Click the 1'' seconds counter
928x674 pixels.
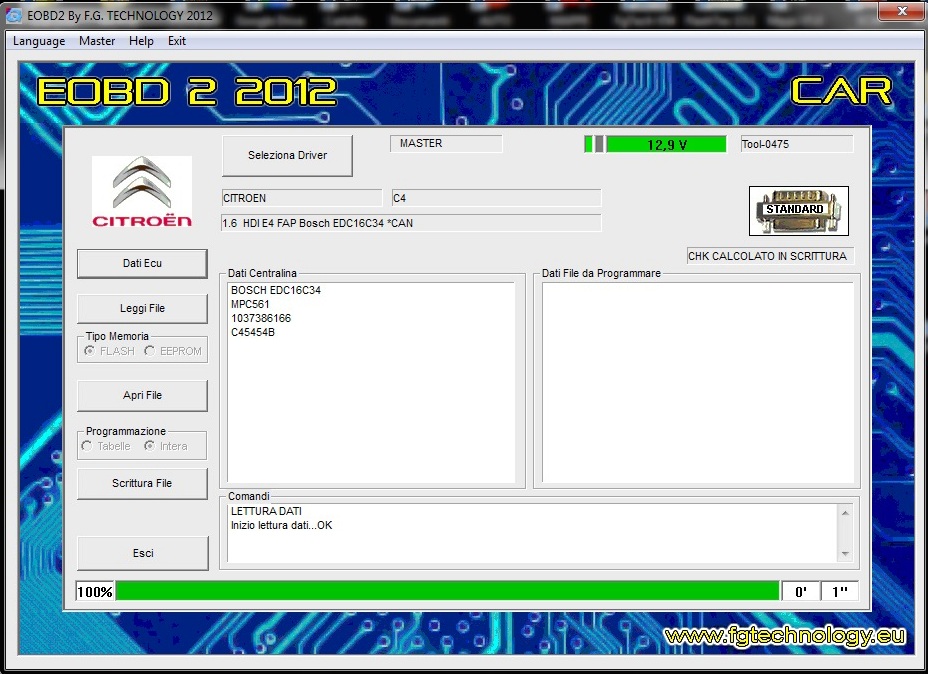pos(839,591)
